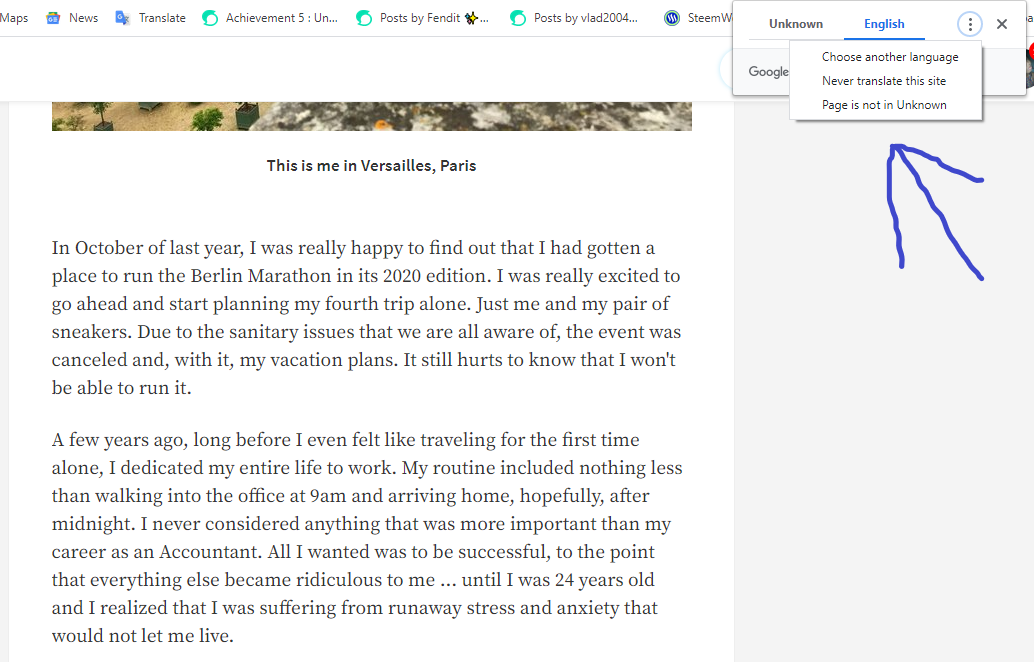Open the News bookmark calendar icon
Image resolution: width=1034 pixels, height=662 pixels.
(x=53, y=18)
